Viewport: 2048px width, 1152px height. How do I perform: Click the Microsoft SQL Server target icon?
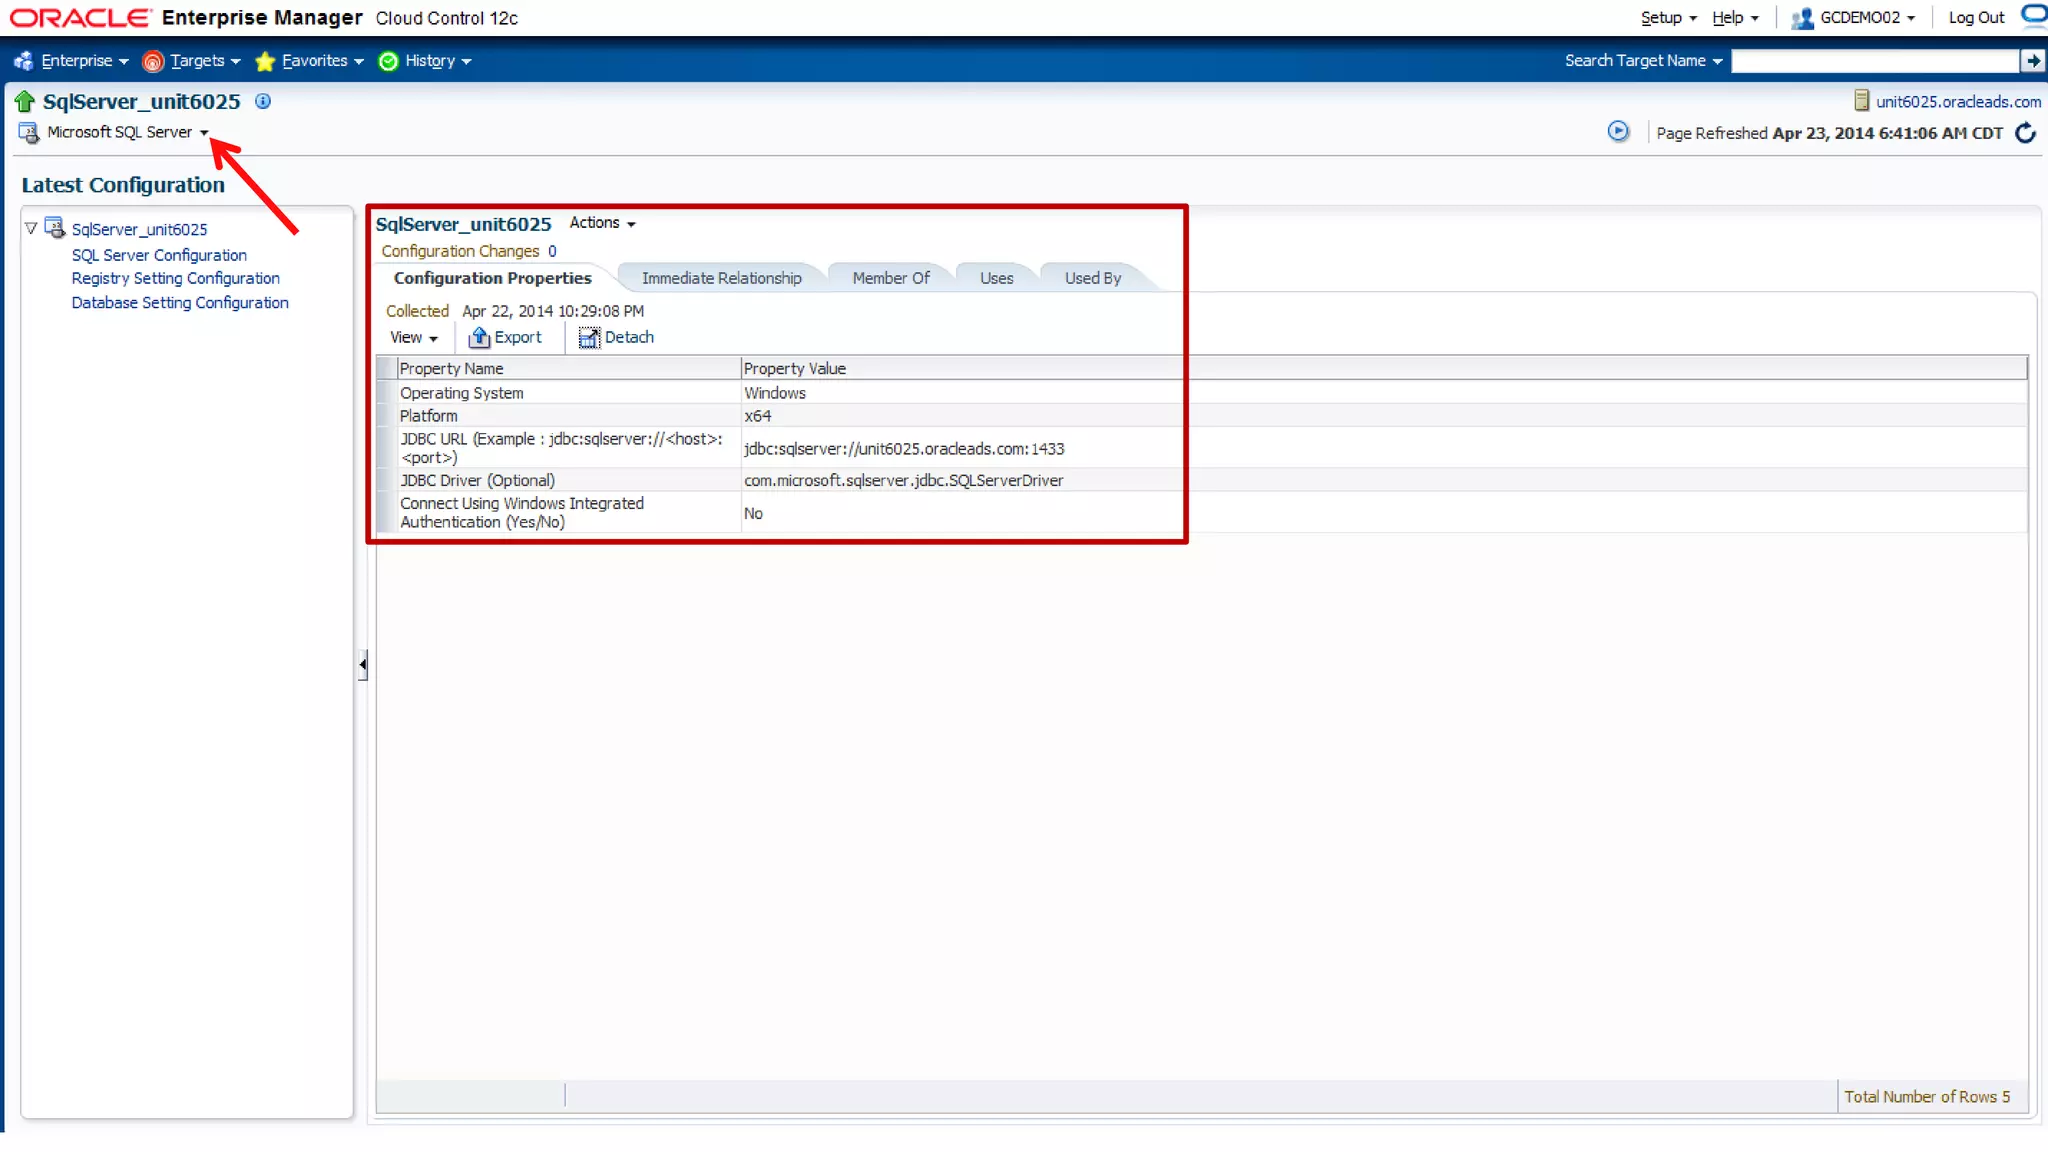[29, 132]
